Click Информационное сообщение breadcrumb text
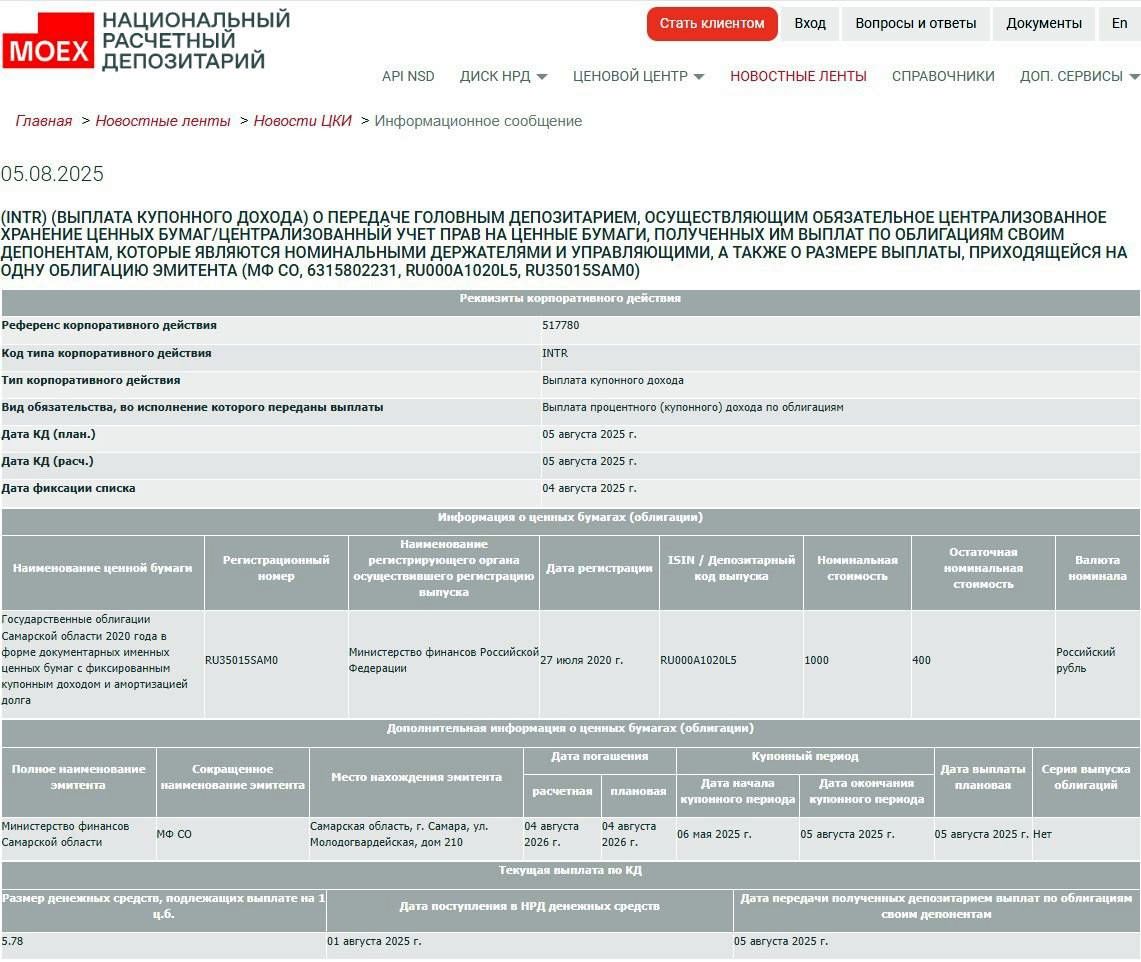 coord(478,121)
